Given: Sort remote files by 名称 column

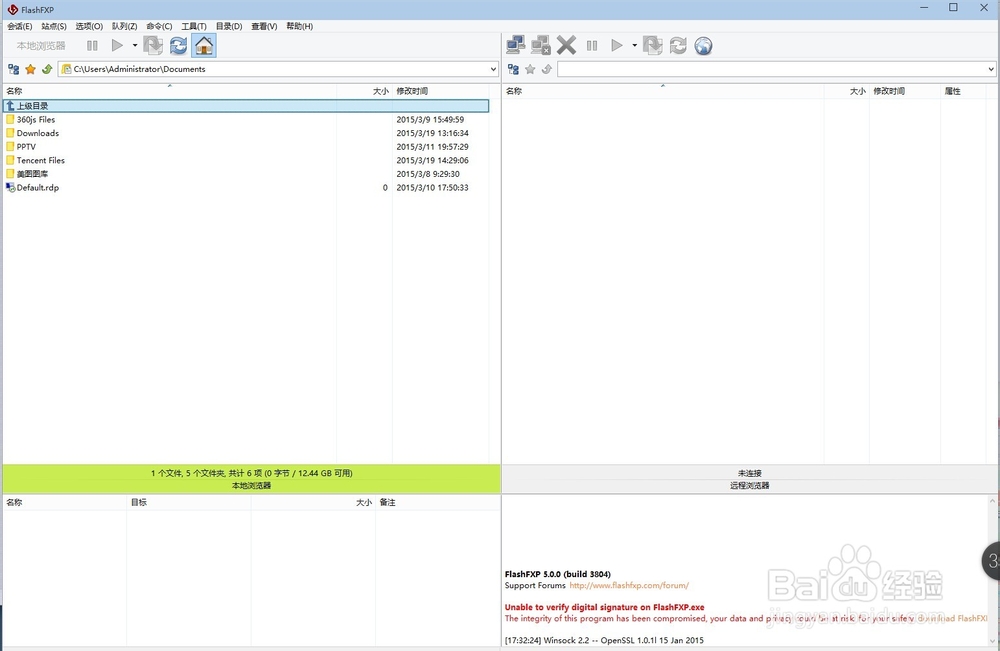Looking at the screenshot, I should click(x=663, y=91).
